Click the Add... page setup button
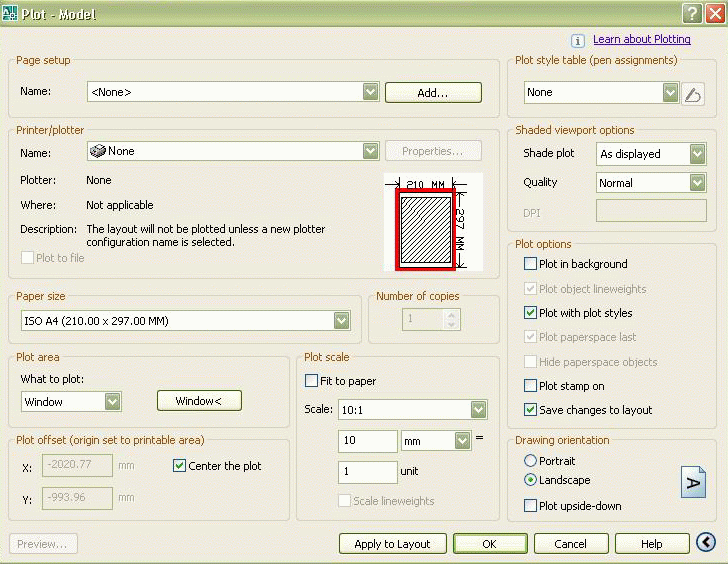The width and height of the screenshot is (728, 564). click(433, 93)
